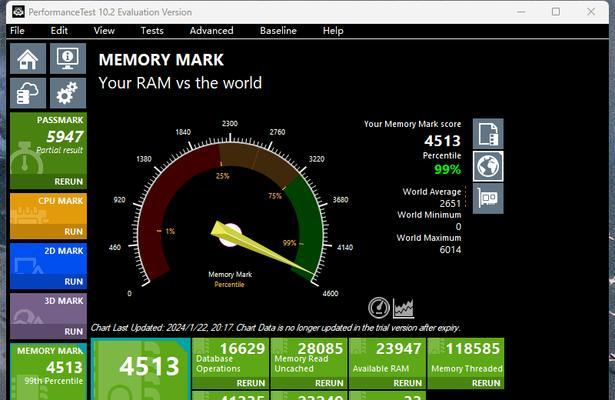Open the cloud baseline manager icon
The width and height of the screenshot is (615, 400).
coord(28,93)
